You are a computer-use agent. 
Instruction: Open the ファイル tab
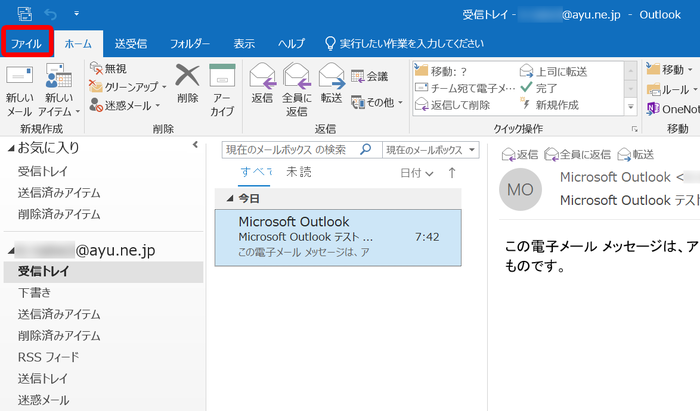pos(26,43)
